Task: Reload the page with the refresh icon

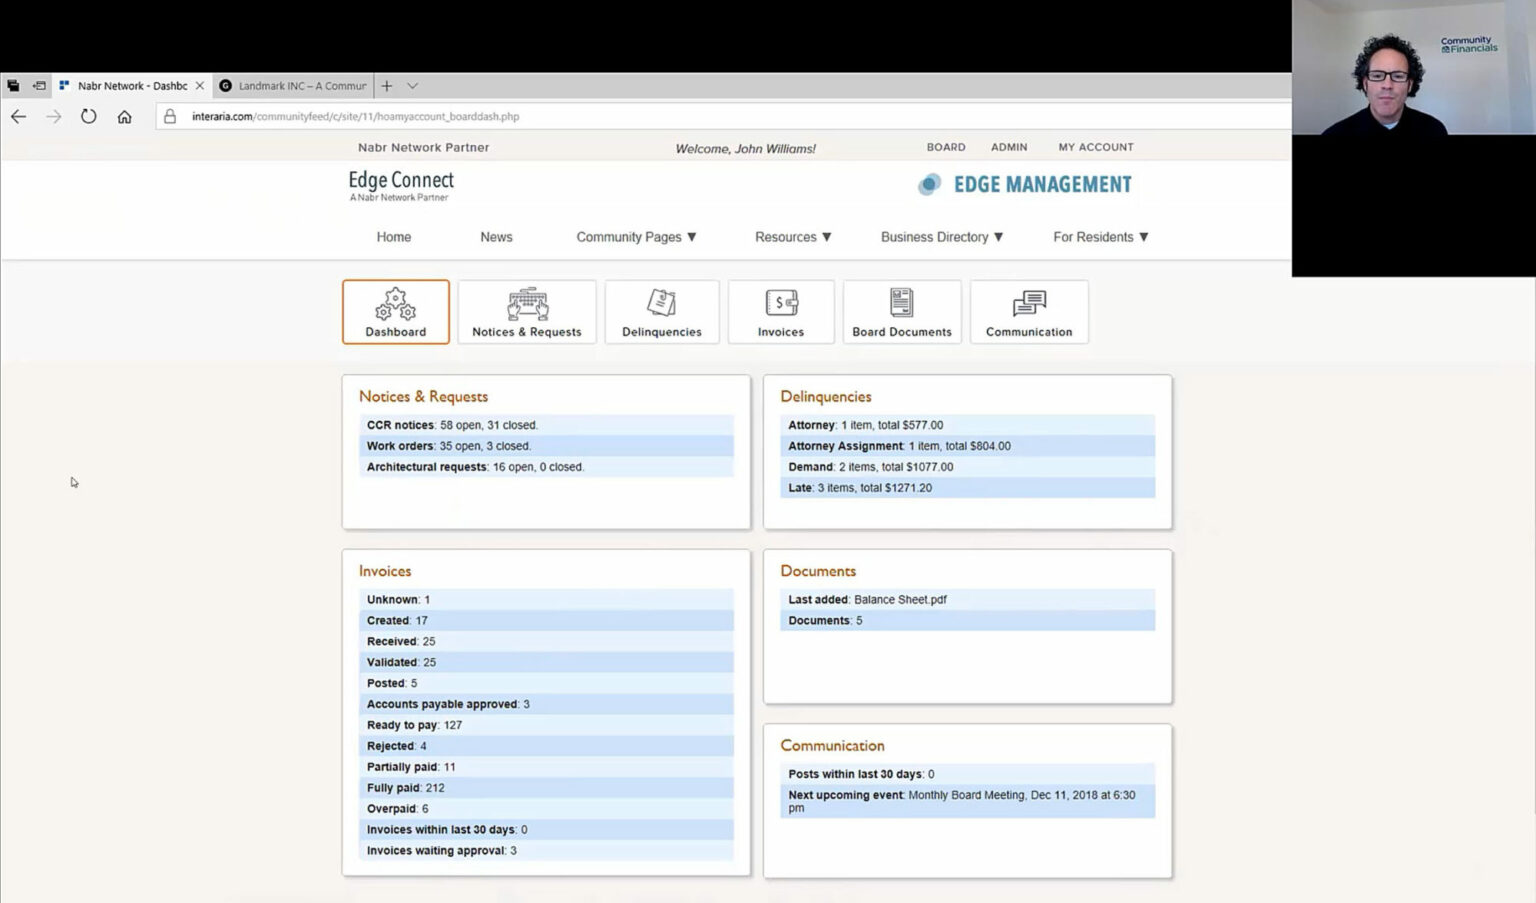Action: (89, 117)
